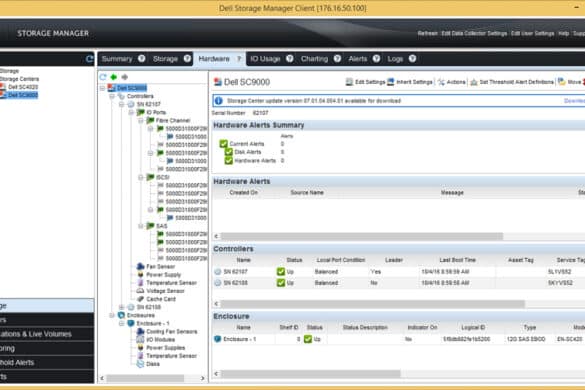Click IO Modules icon in tree

pyautogui.click(x=140, y=340)
